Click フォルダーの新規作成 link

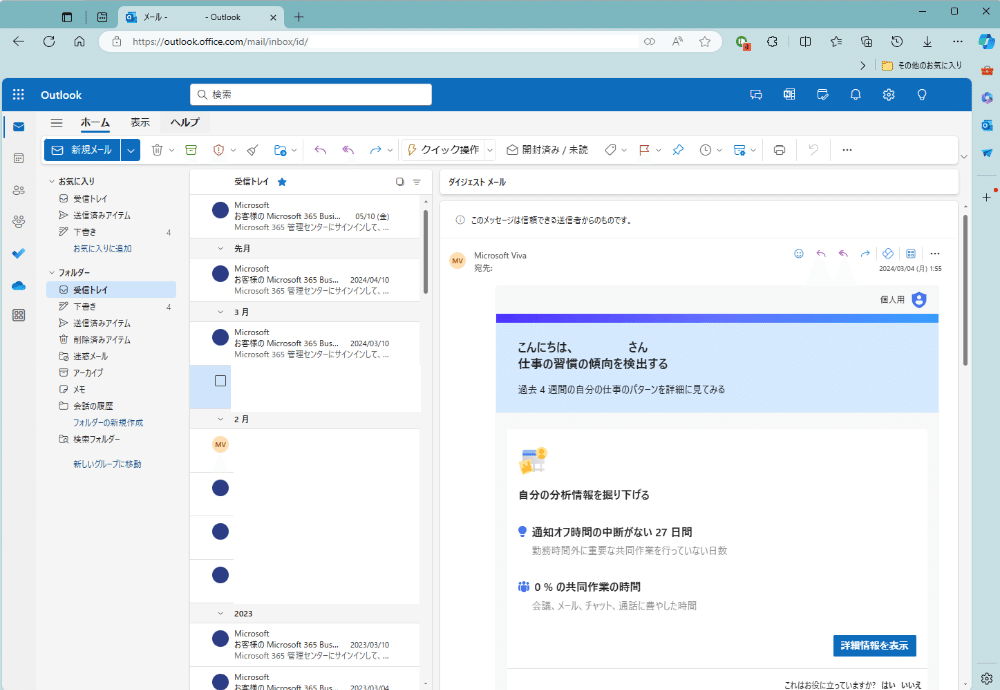(x=108, y=423)
